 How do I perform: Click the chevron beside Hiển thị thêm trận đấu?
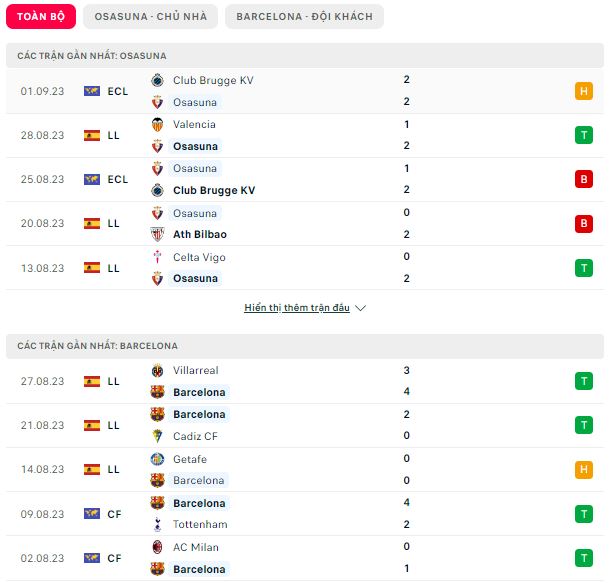coord(361,308)
